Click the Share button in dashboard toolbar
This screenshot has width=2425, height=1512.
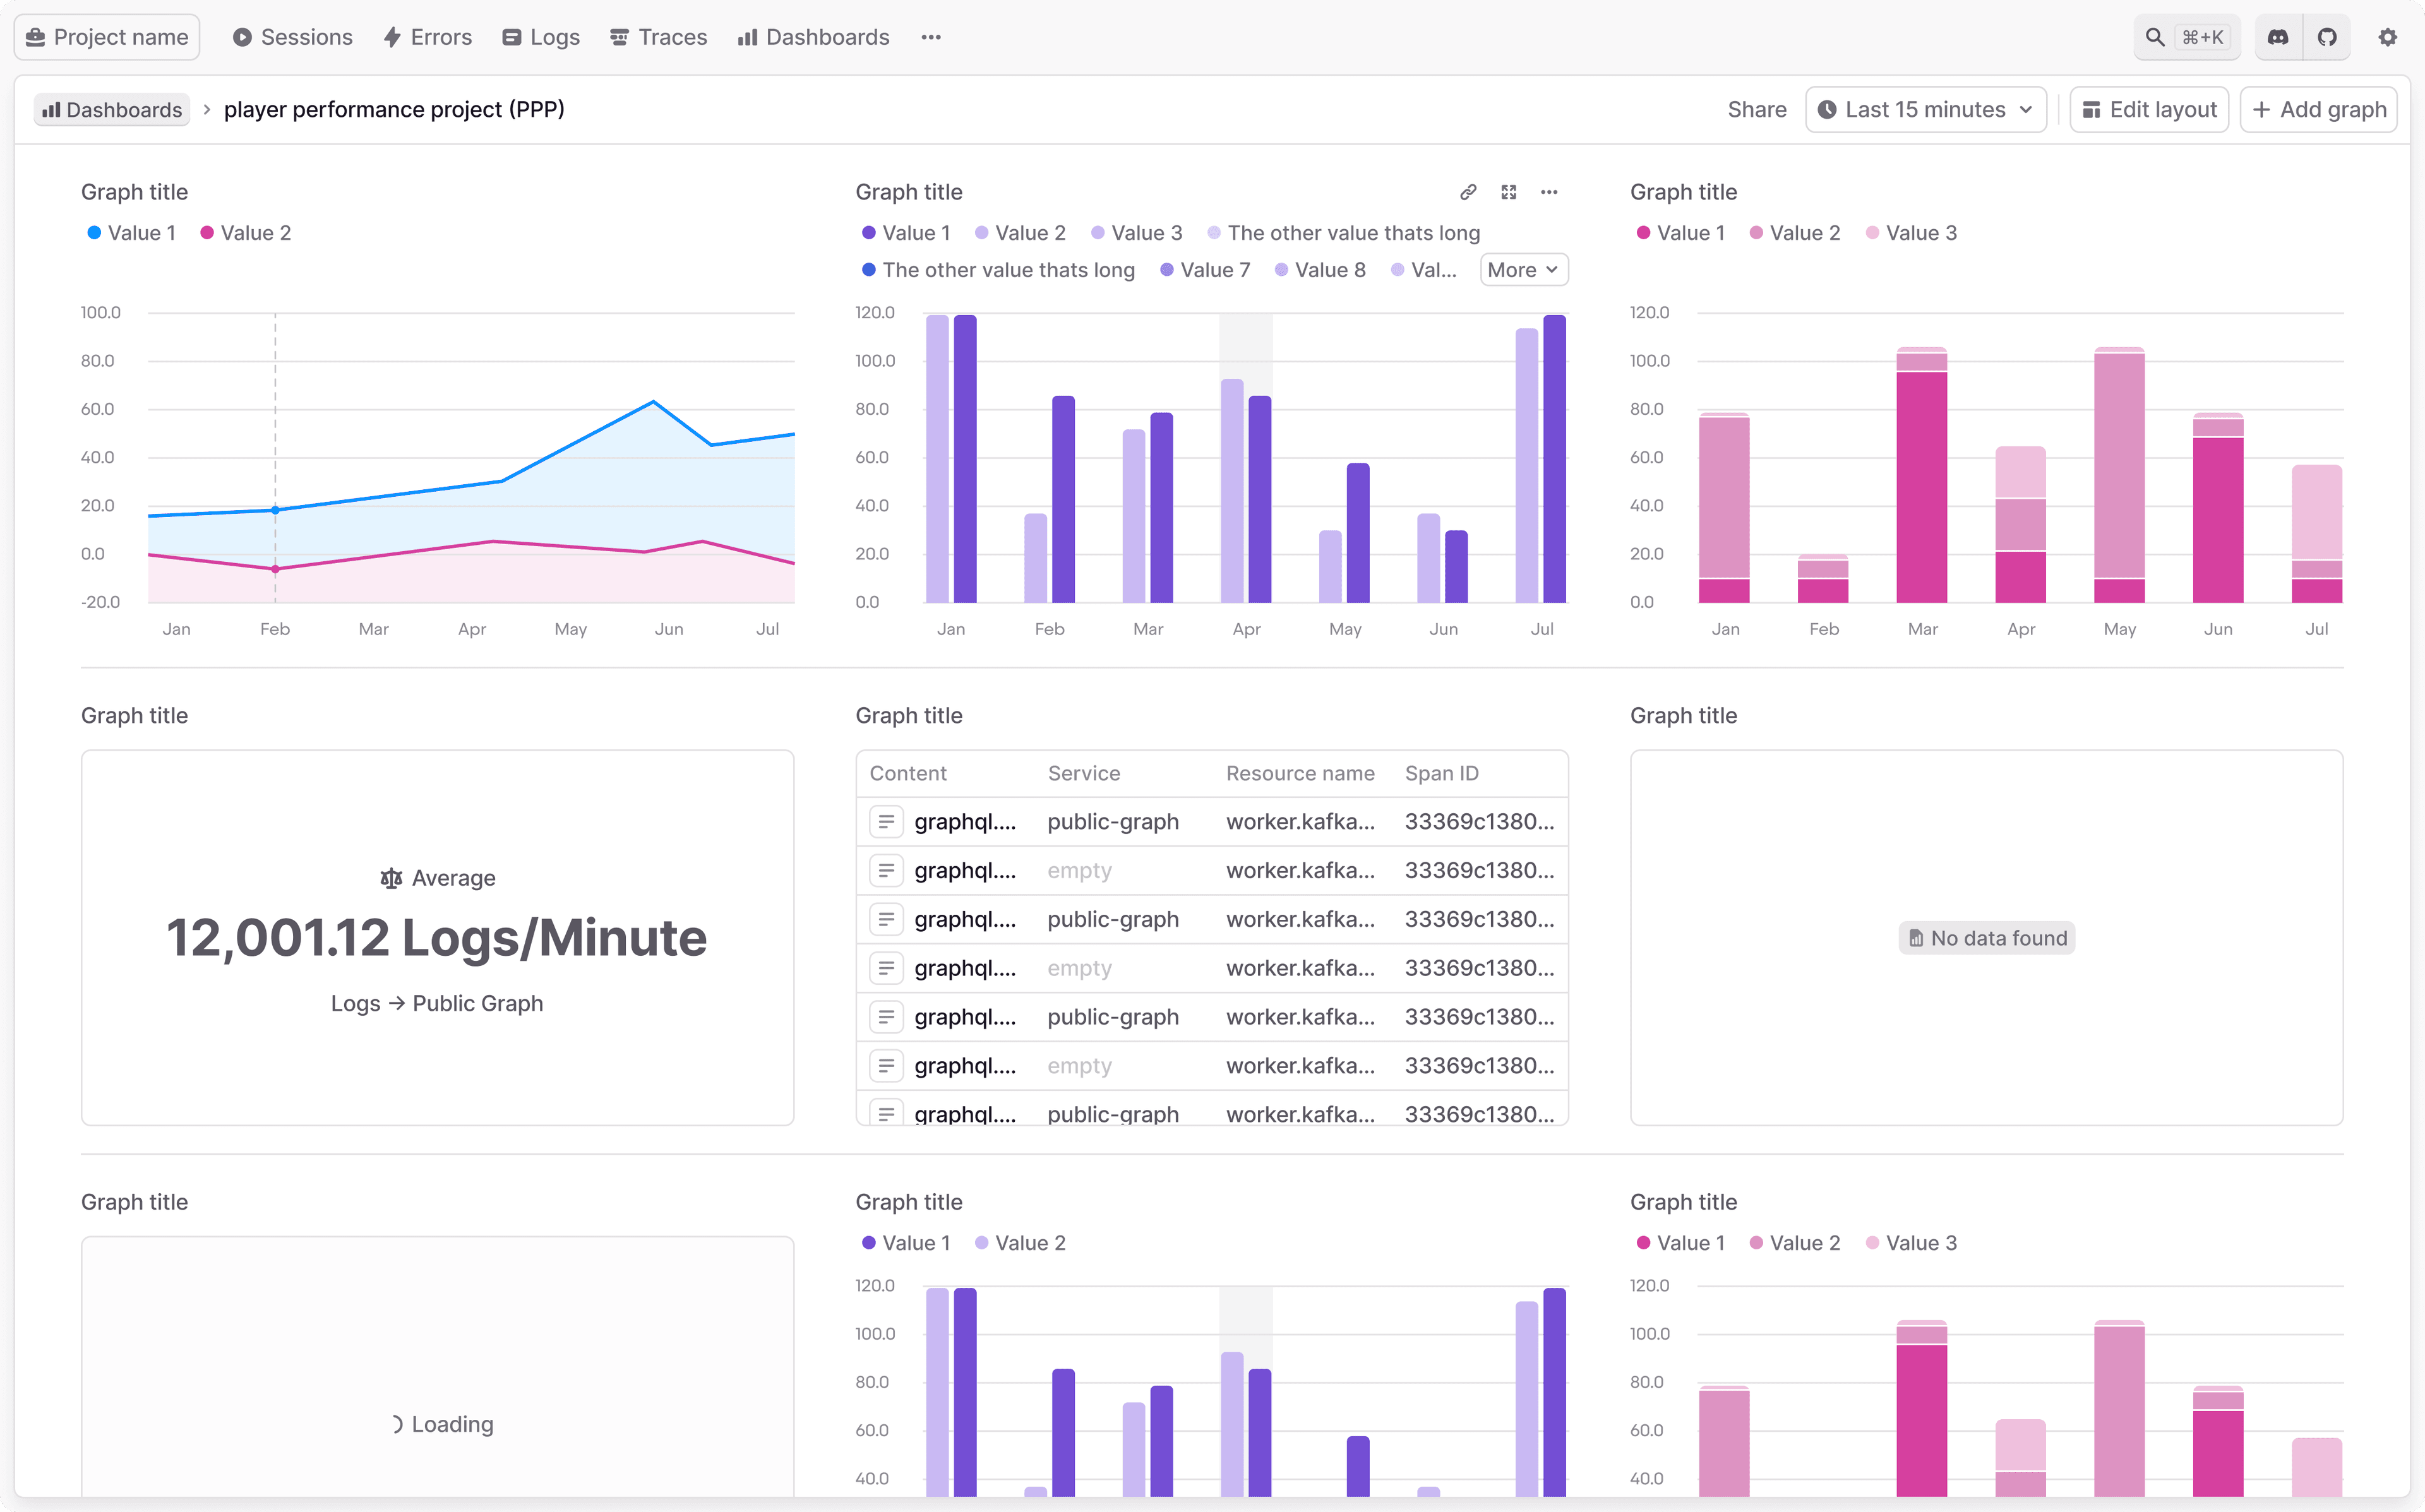pos(1756,108)
